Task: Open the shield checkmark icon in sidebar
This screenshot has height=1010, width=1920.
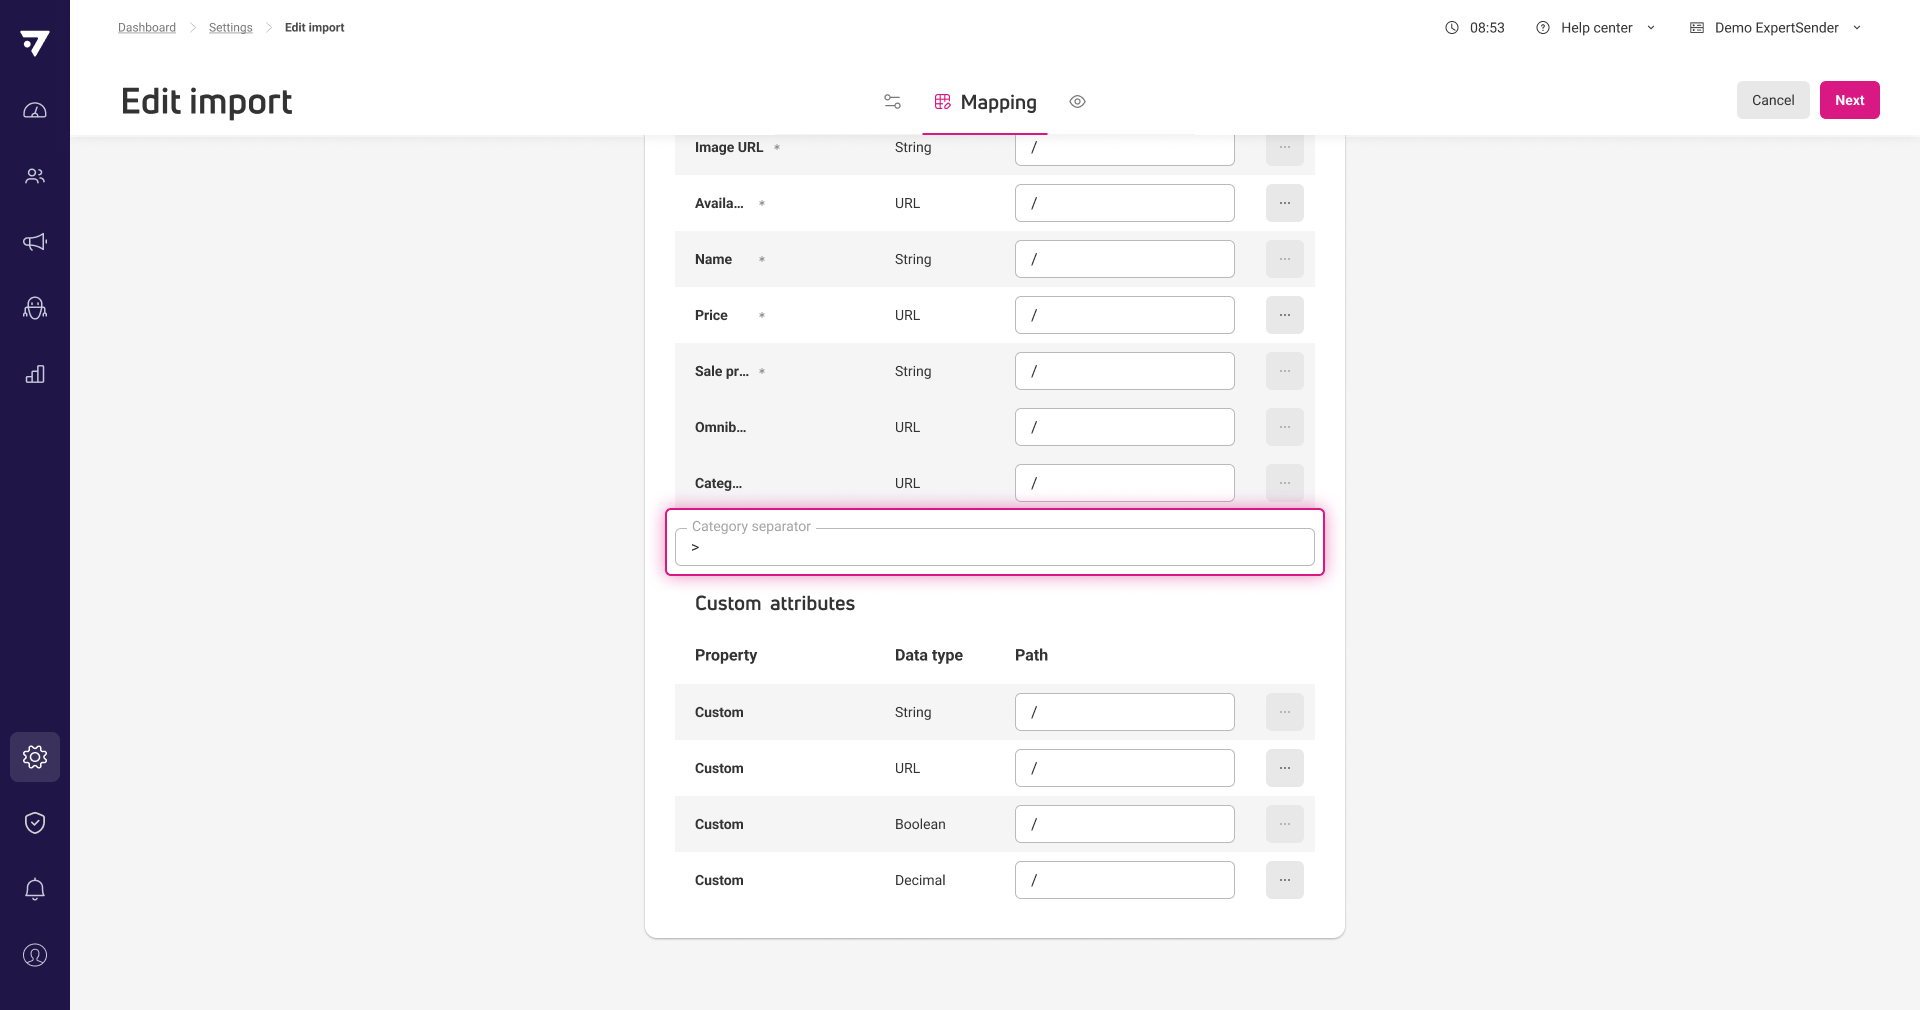Action: [x=35, y=823]
